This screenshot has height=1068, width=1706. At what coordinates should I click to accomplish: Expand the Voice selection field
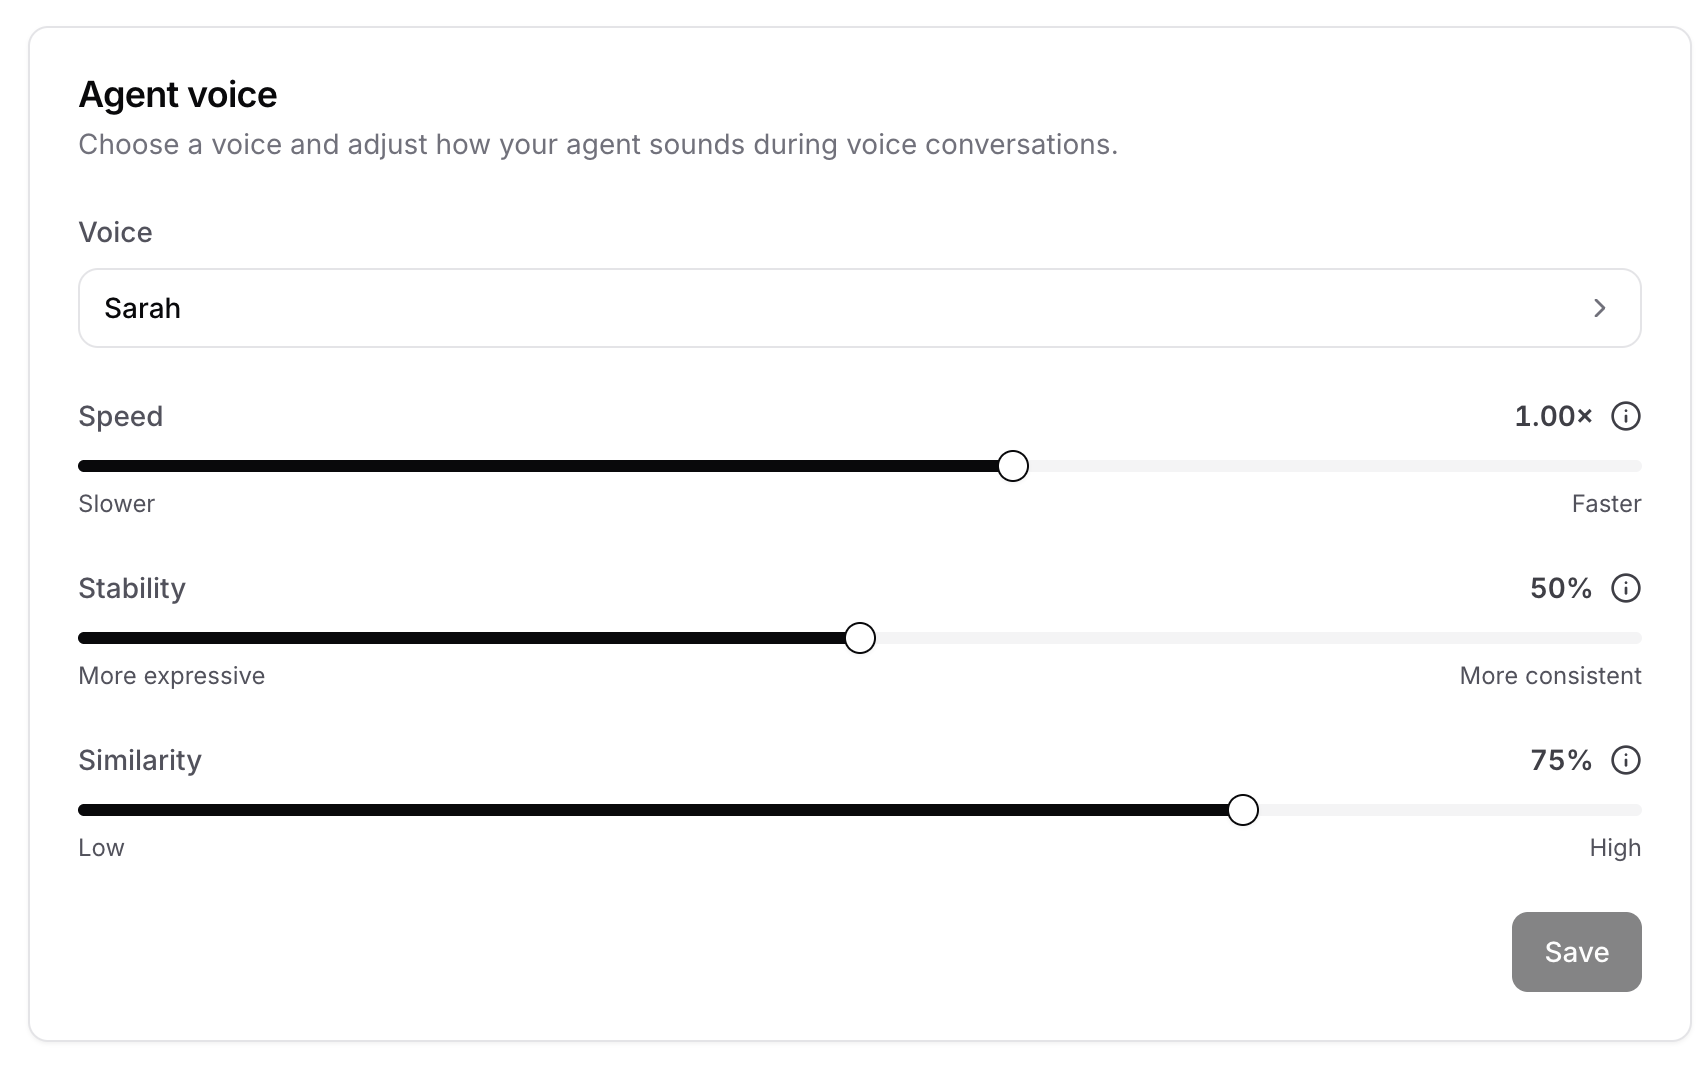(x=860, y=308)
